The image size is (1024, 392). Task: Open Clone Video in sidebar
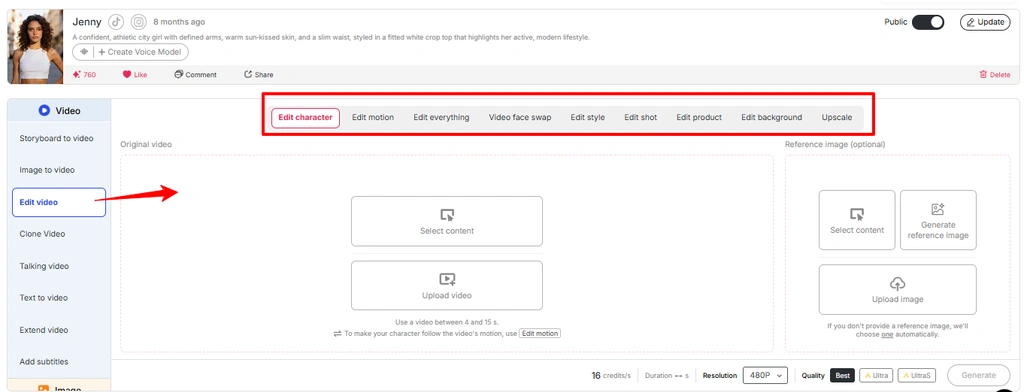(x=42, y=234)
